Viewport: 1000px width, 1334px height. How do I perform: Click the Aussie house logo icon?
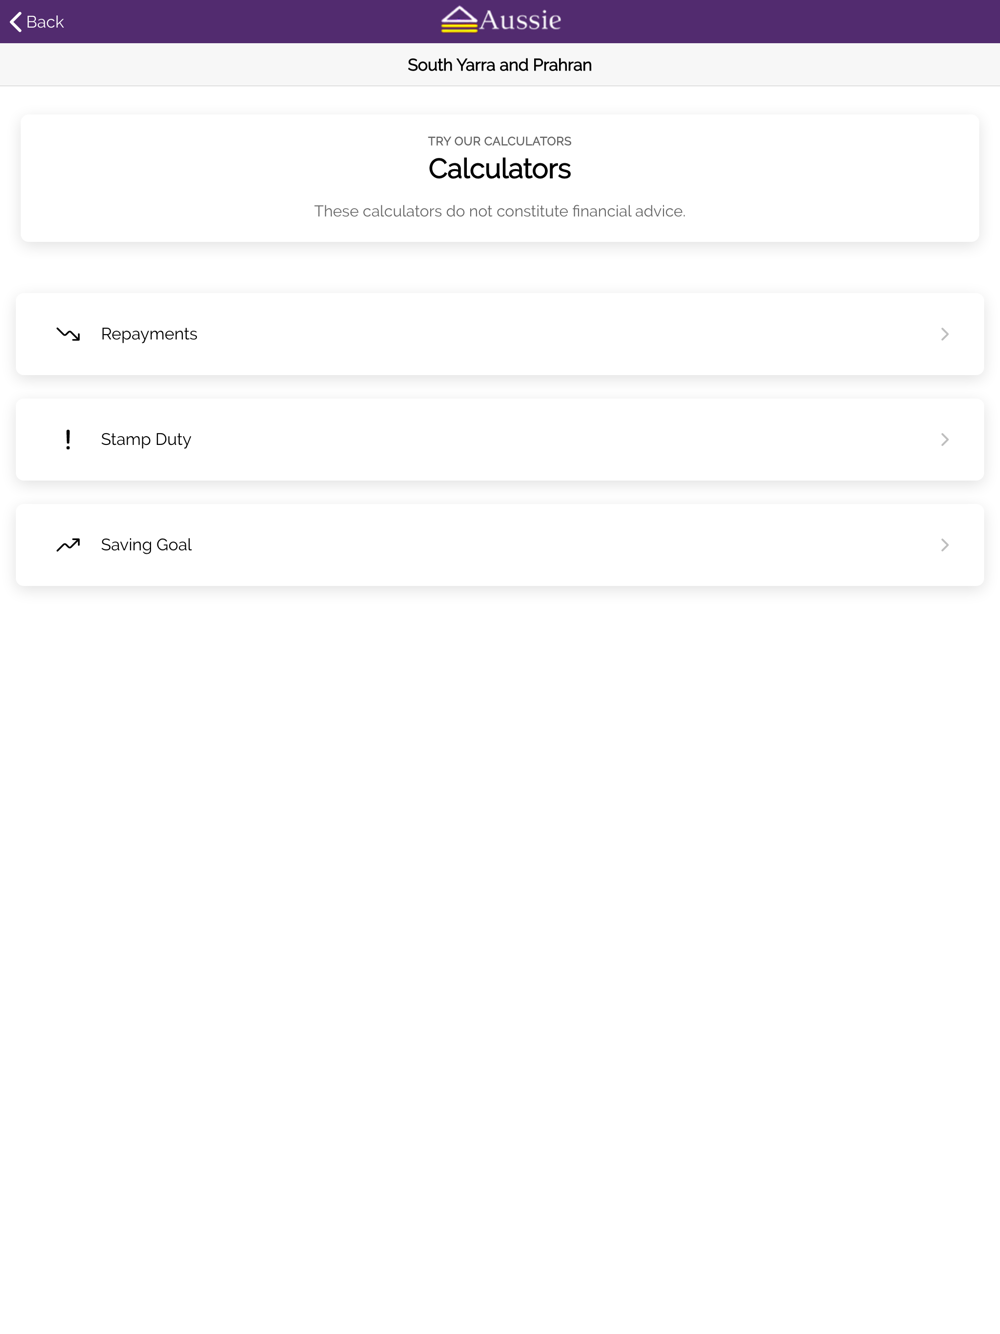coord(459,19)
